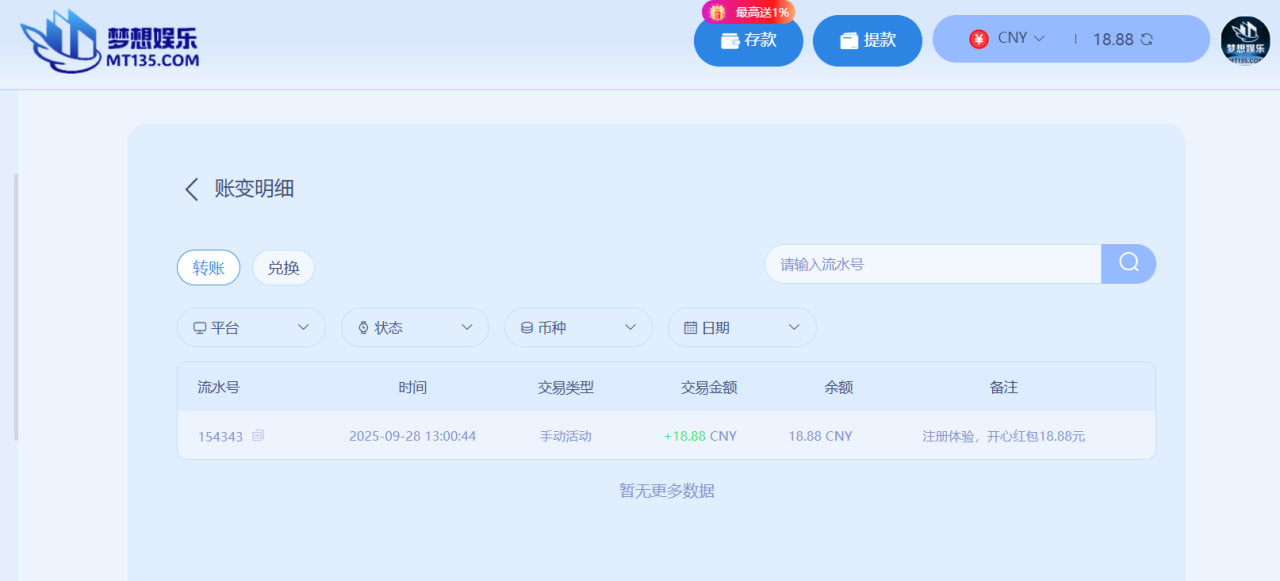Screen dimensions: 1280x581
Task: Switch to the 兑换 tab
Action: coord(283,268)
